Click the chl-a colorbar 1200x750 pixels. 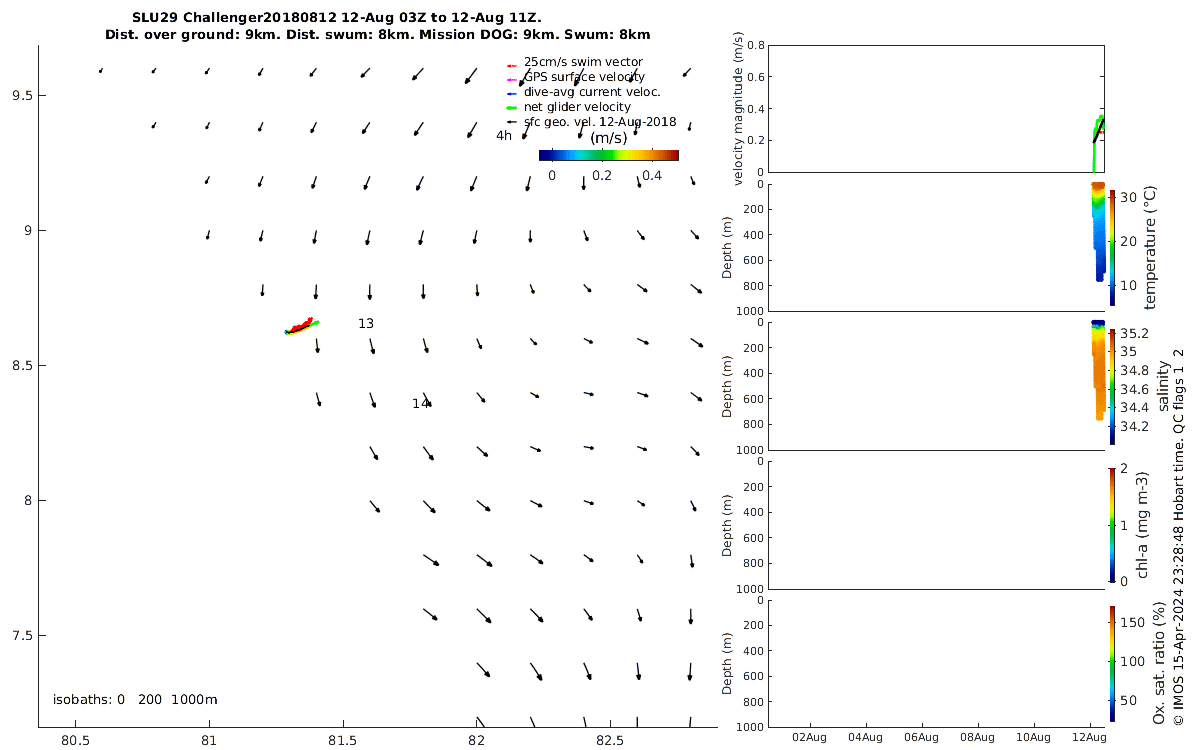pos(1112,524)
